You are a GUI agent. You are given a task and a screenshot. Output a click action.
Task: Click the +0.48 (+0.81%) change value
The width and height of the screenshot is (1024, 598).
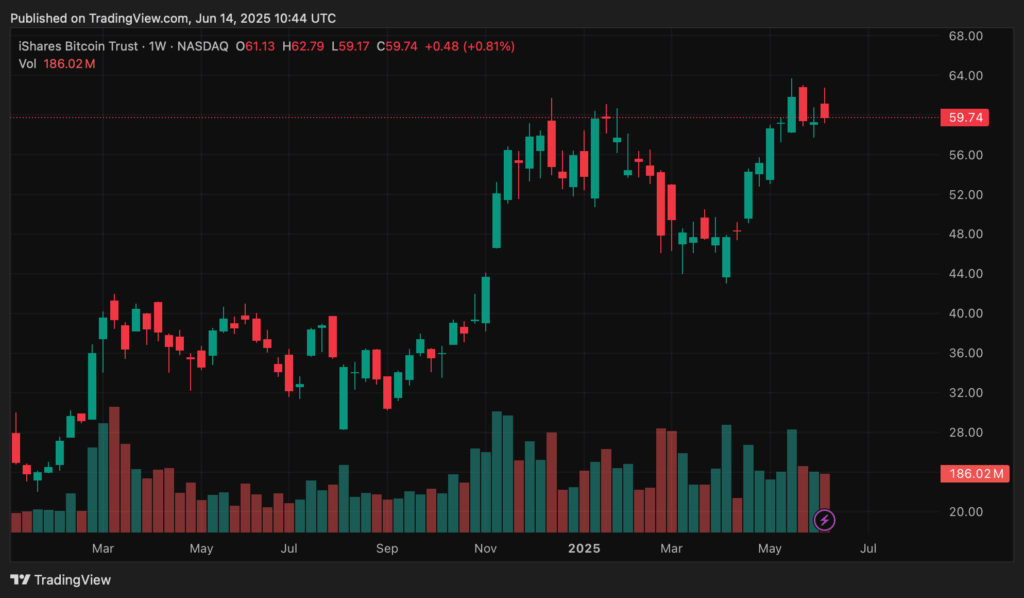click(x=470, y=46)
